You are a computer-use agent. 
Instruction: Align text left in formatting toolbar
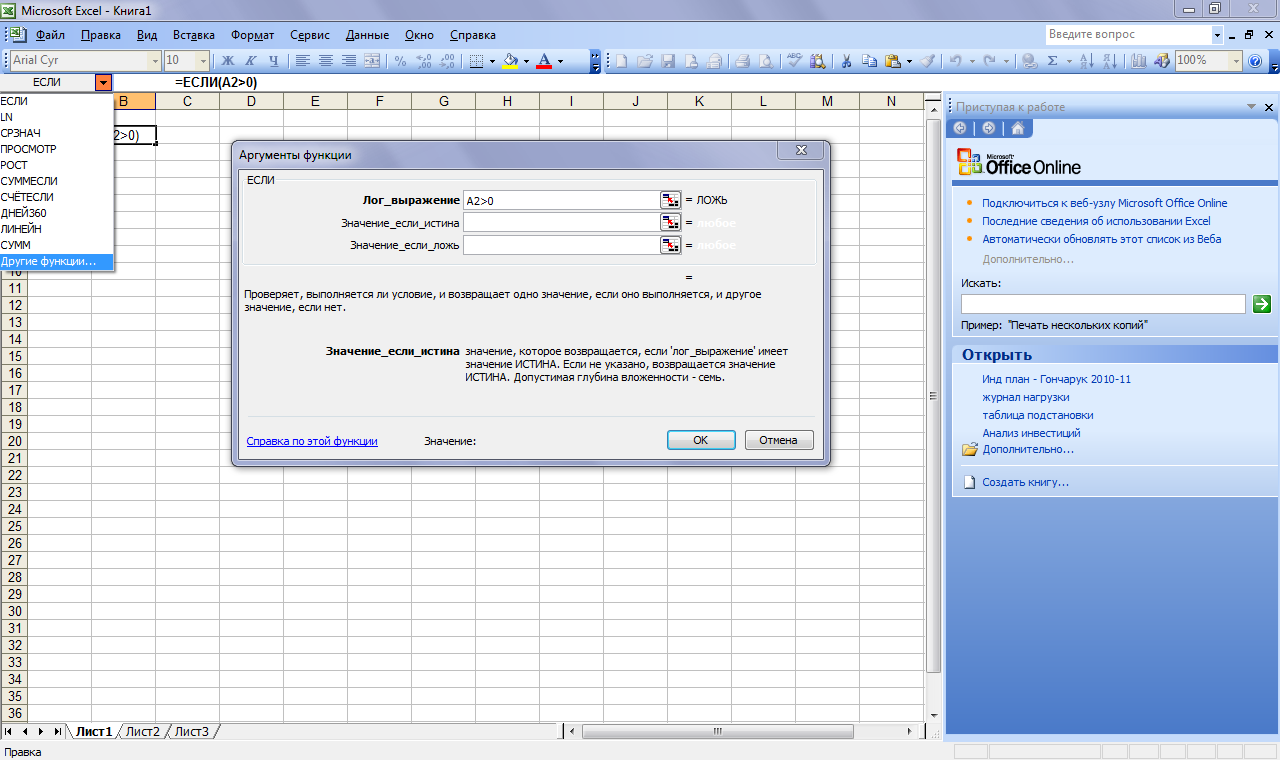302,60
